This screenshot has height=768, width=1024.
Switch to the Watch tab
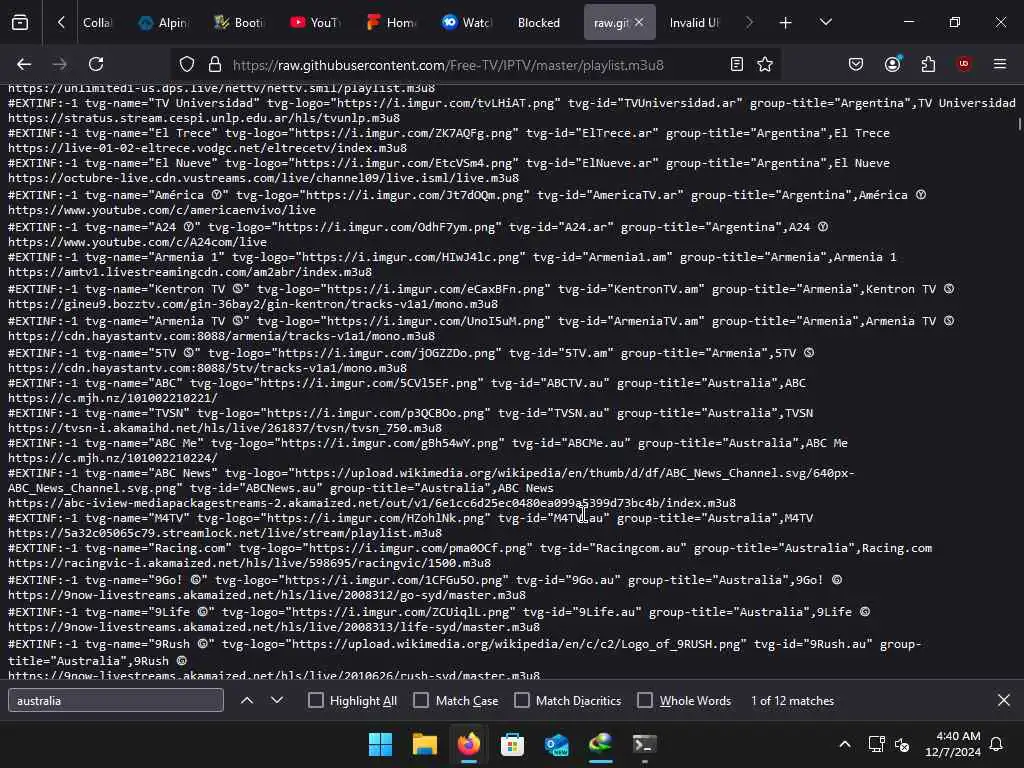click(467, 23)
